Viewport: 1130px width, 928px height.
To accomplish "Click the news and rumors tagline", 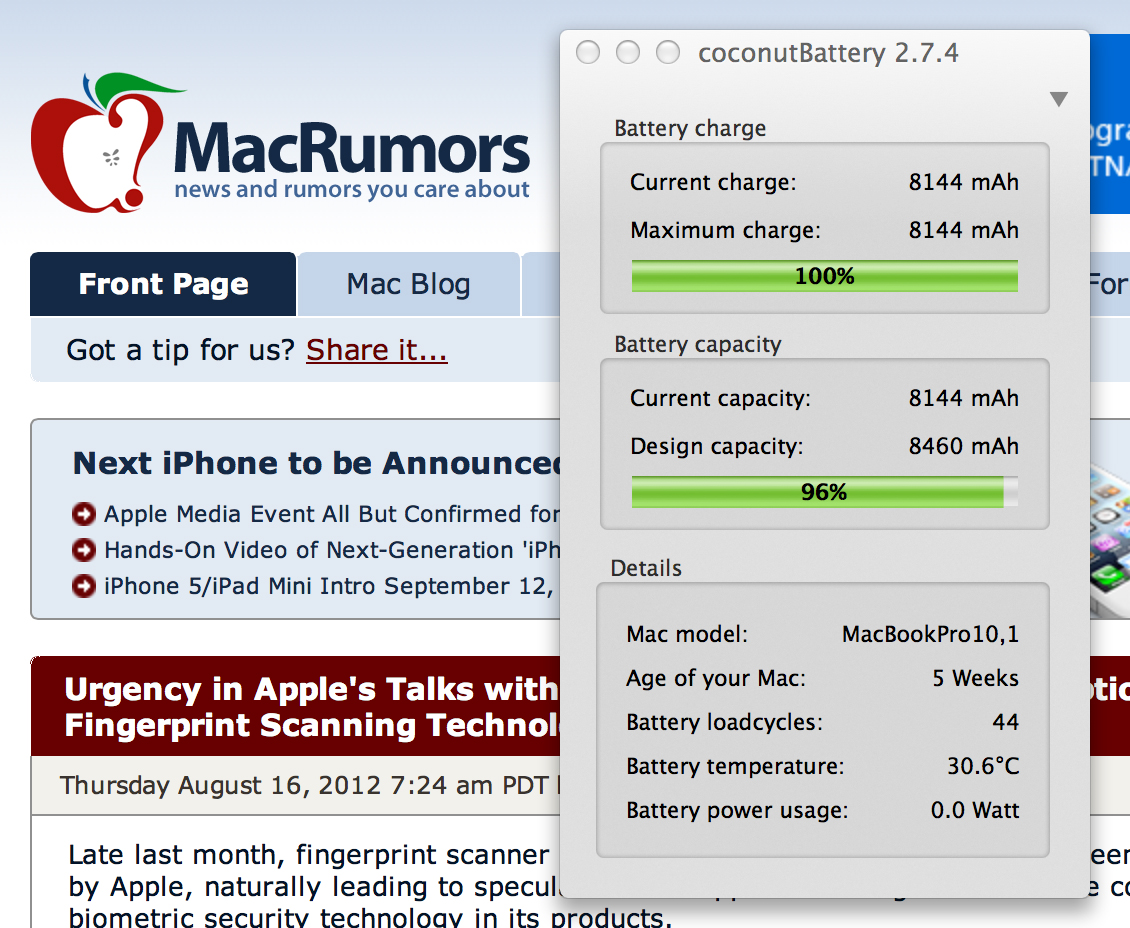I will click(x=352, y=189).
